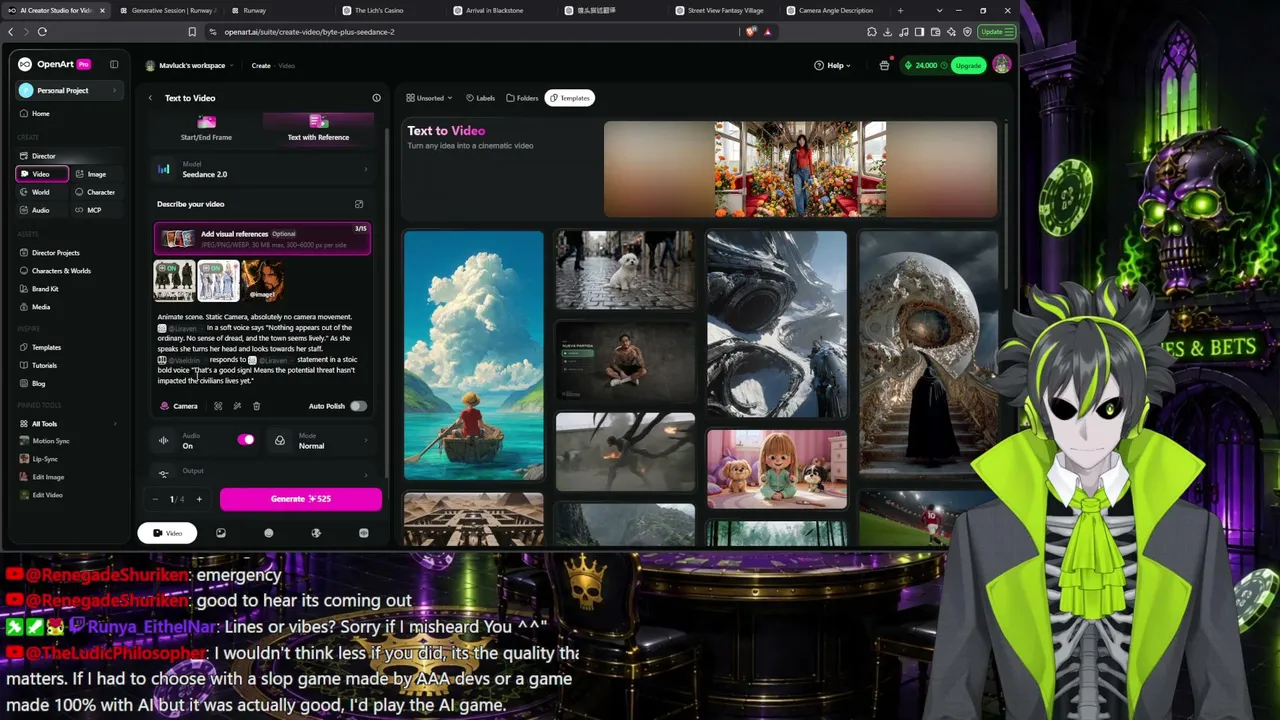
Task: Open the Unsorted dropdown
Action: click(x=429, y=98)
